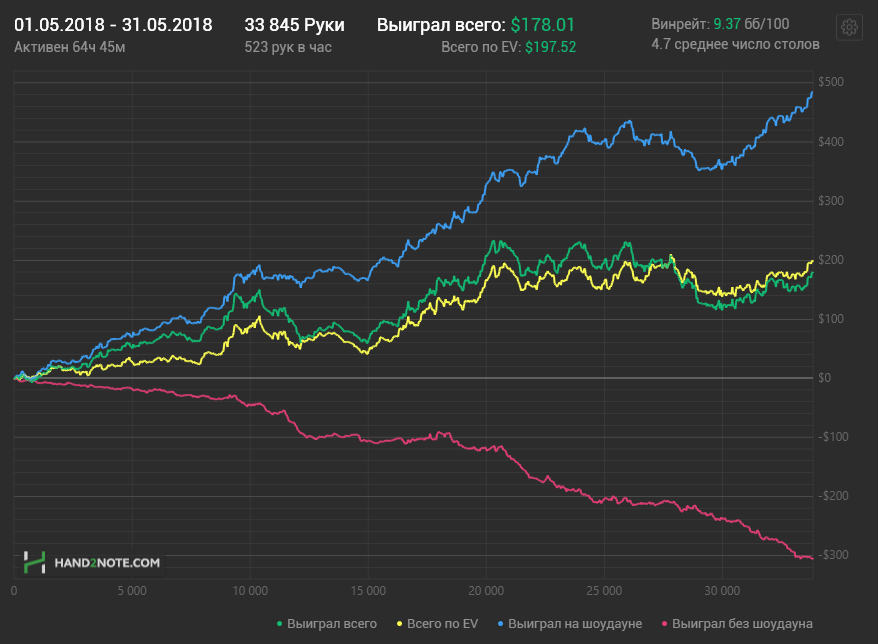Click the '15 000' x-axis label
Viewport: 878px width, 644px height.
[x=368, y=591]
